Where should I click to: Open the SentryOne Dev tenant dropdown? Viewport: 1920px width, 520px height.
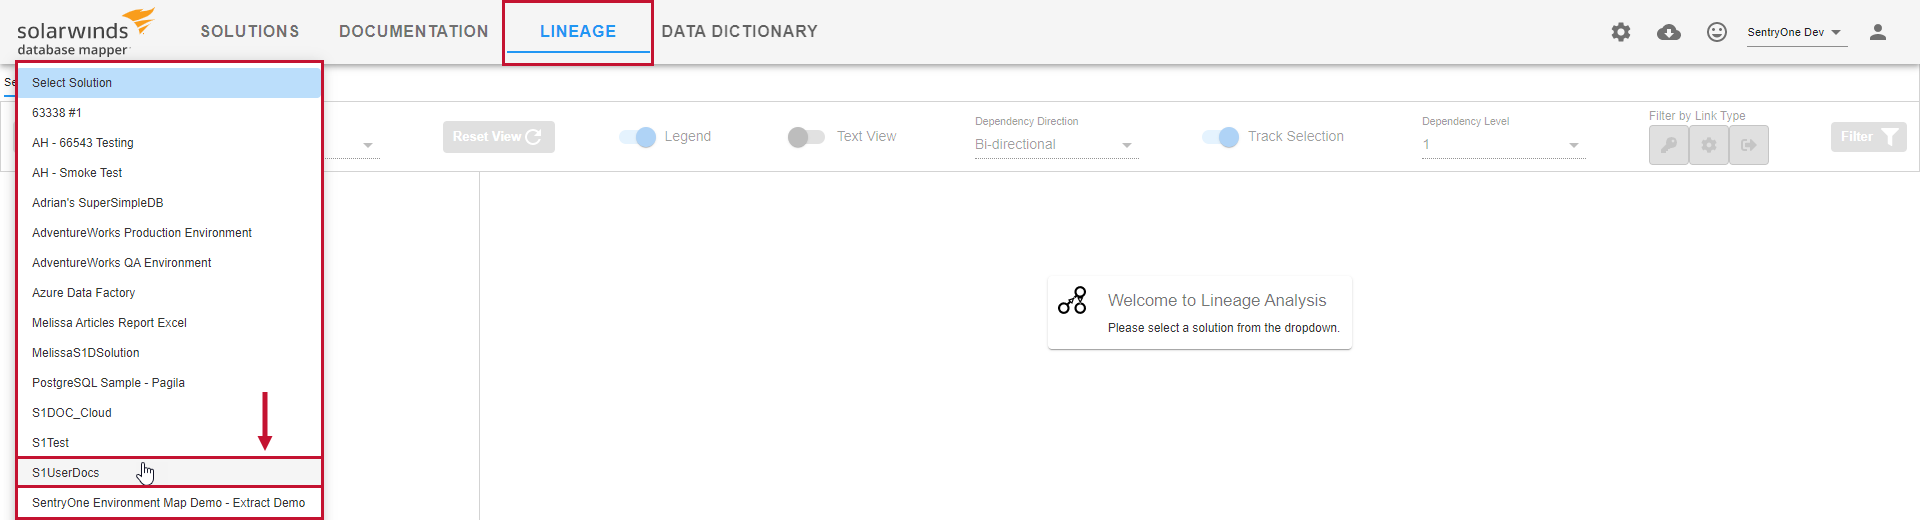[x=1795, y=32]
